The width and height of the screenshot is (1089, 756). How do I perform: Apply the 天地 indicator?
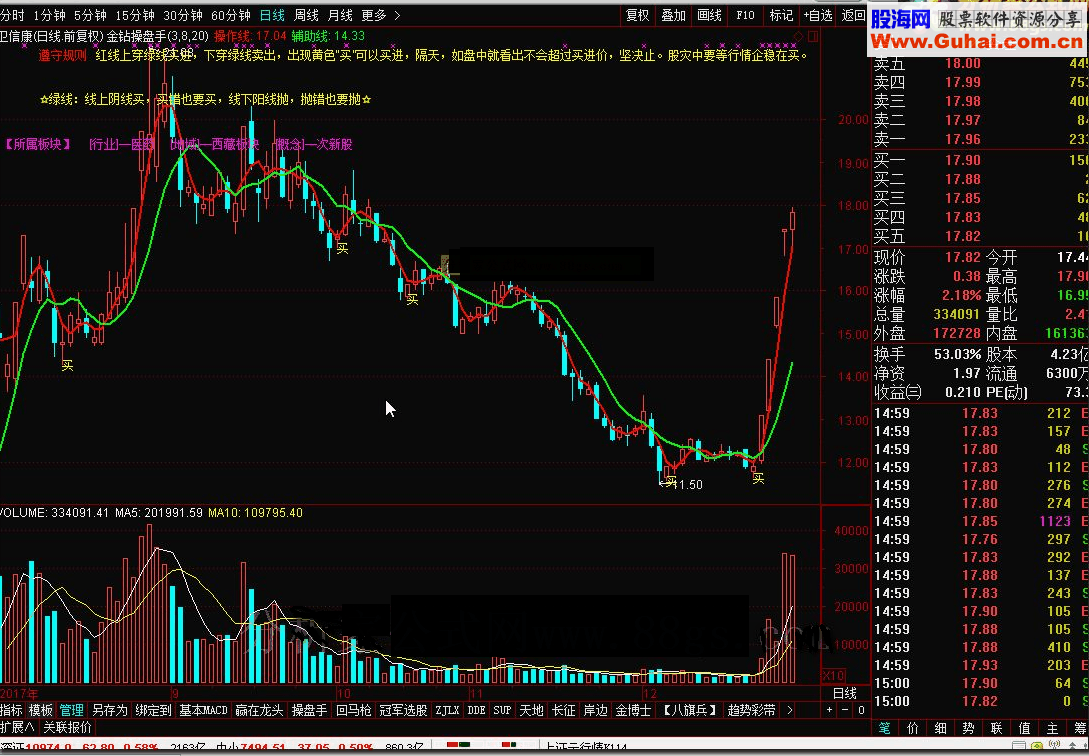[x=531, y=710]
